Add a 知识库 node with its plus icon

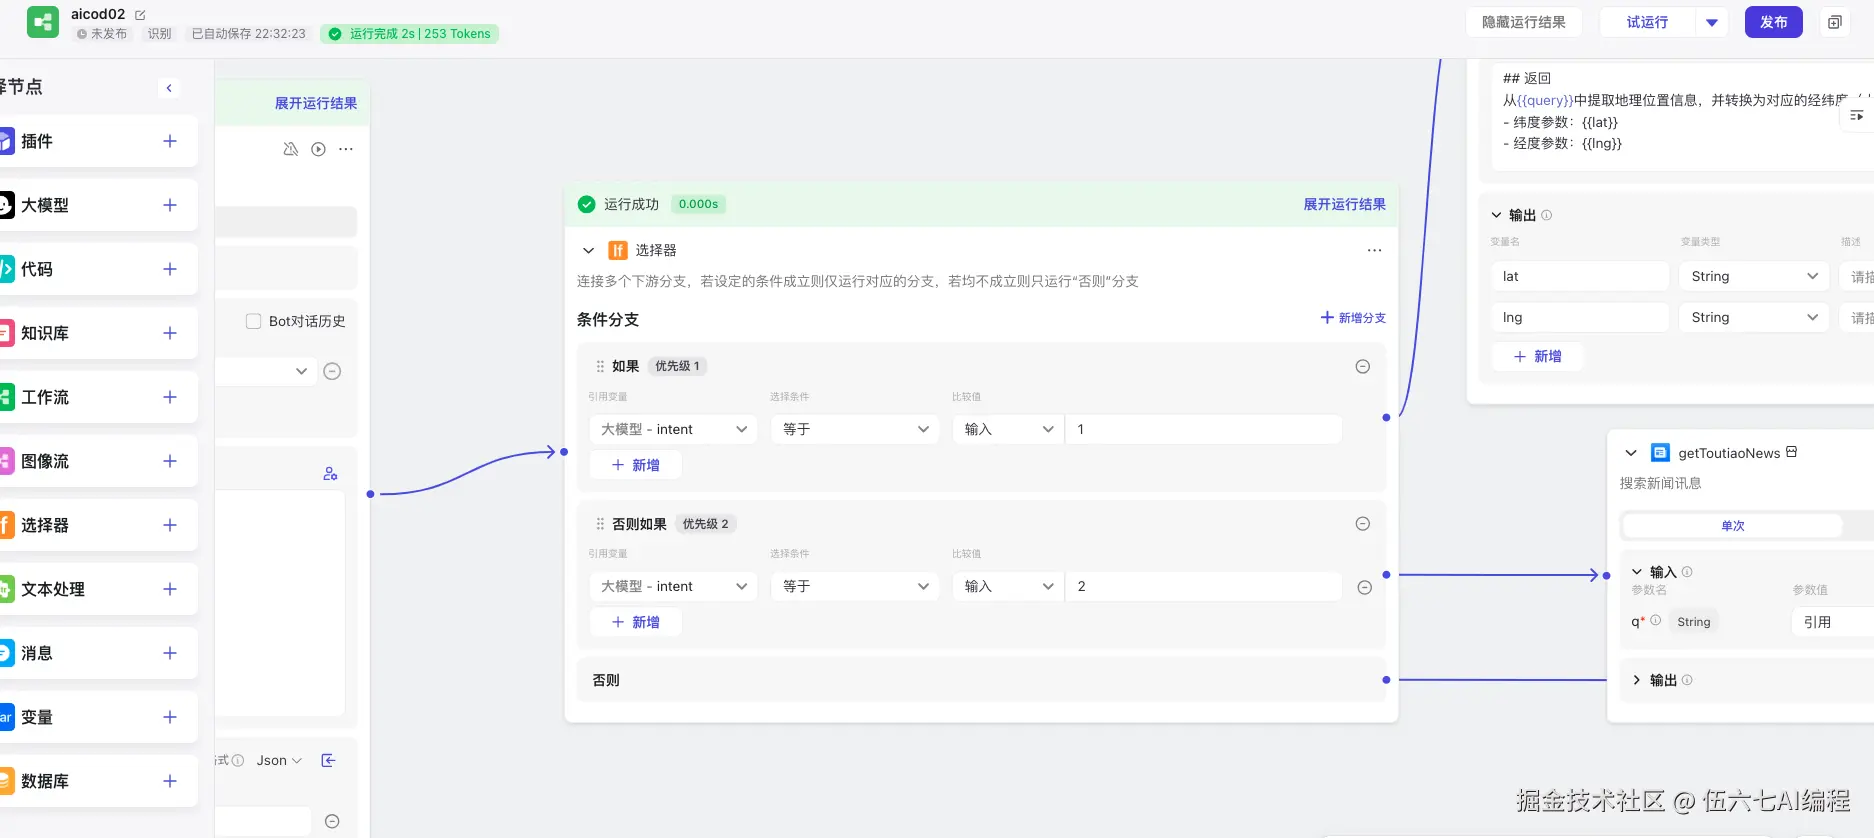(x=170, y=333)
